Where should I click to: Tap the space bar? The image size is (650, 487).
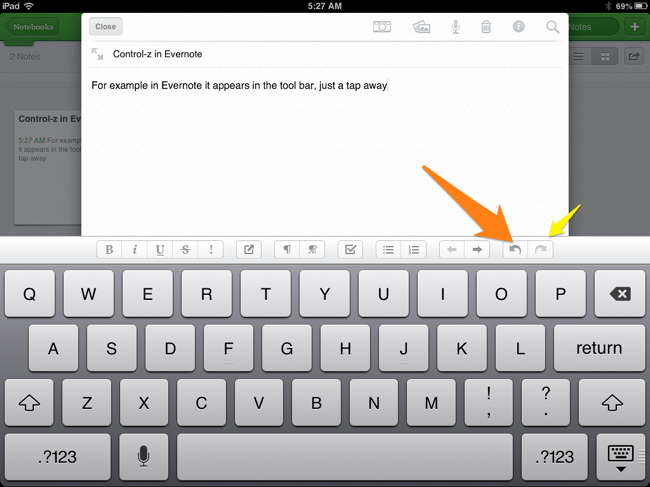(x=345, y=457)
